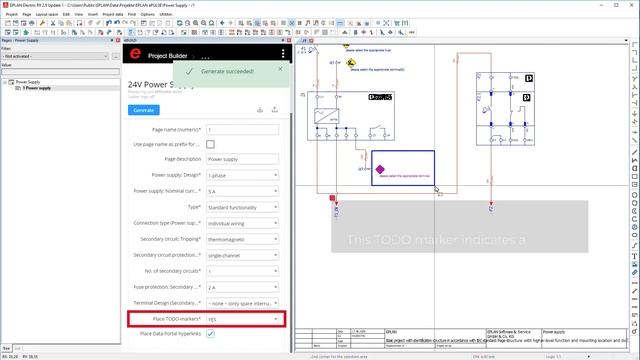The height and width of the screenshot is (360, 640).
Task: Open the Layout space menu
Action: coord(47,14)
